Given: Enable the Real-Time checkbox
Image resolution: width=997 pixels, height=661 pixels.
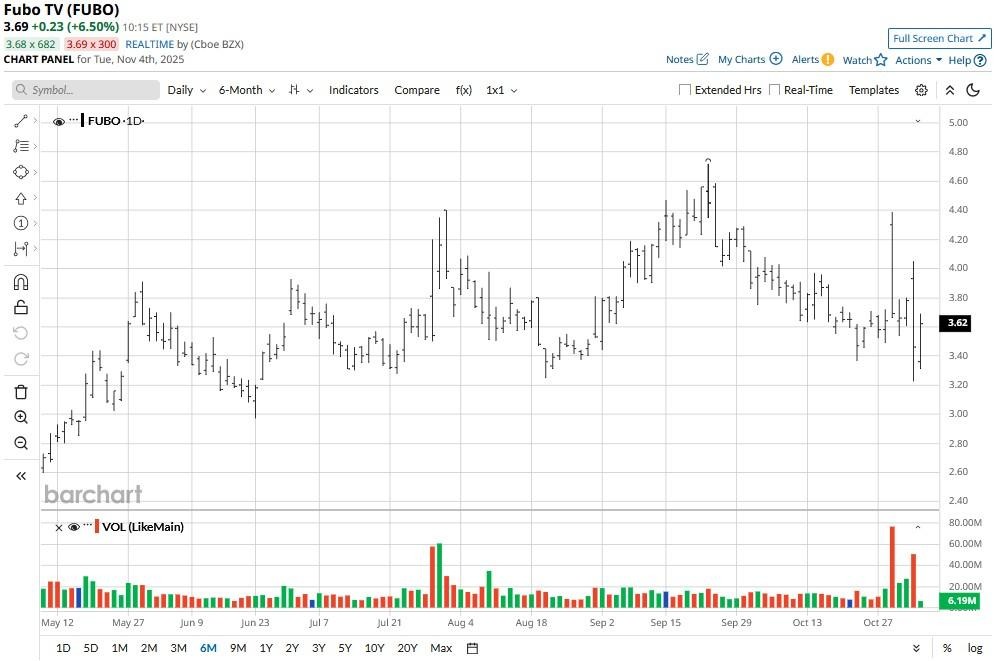Looking at the screenshot, I should click(774, 90).
